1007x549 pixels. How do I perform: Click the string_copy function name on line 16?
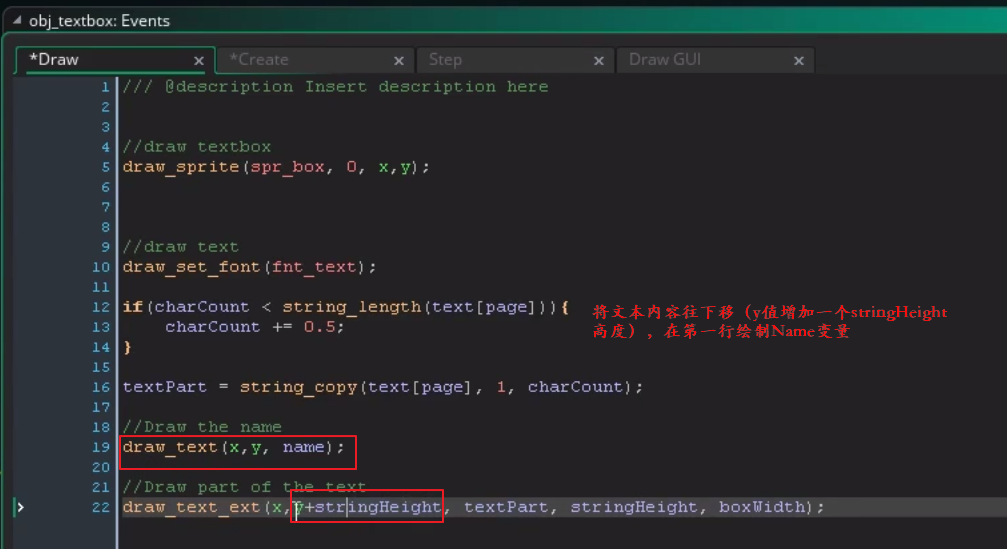pyautogui.click(x=298, y=387)
